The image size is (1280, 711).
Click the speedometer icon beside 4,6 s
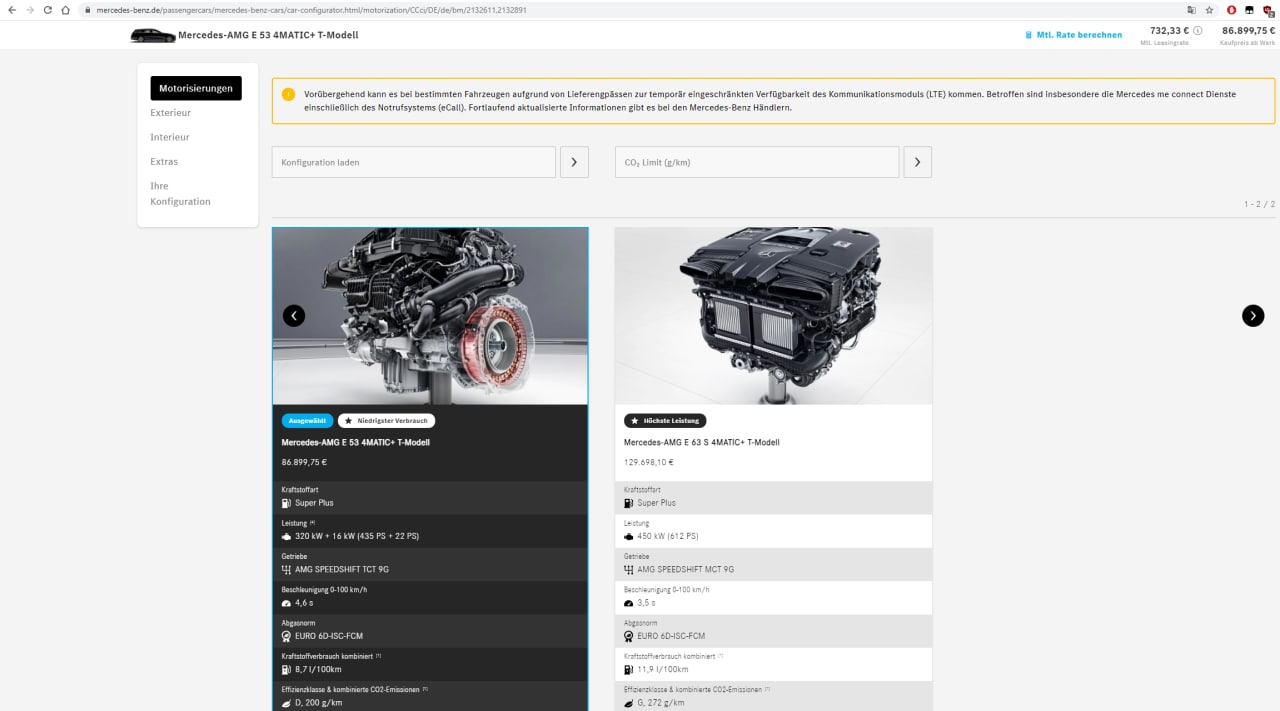287,603
